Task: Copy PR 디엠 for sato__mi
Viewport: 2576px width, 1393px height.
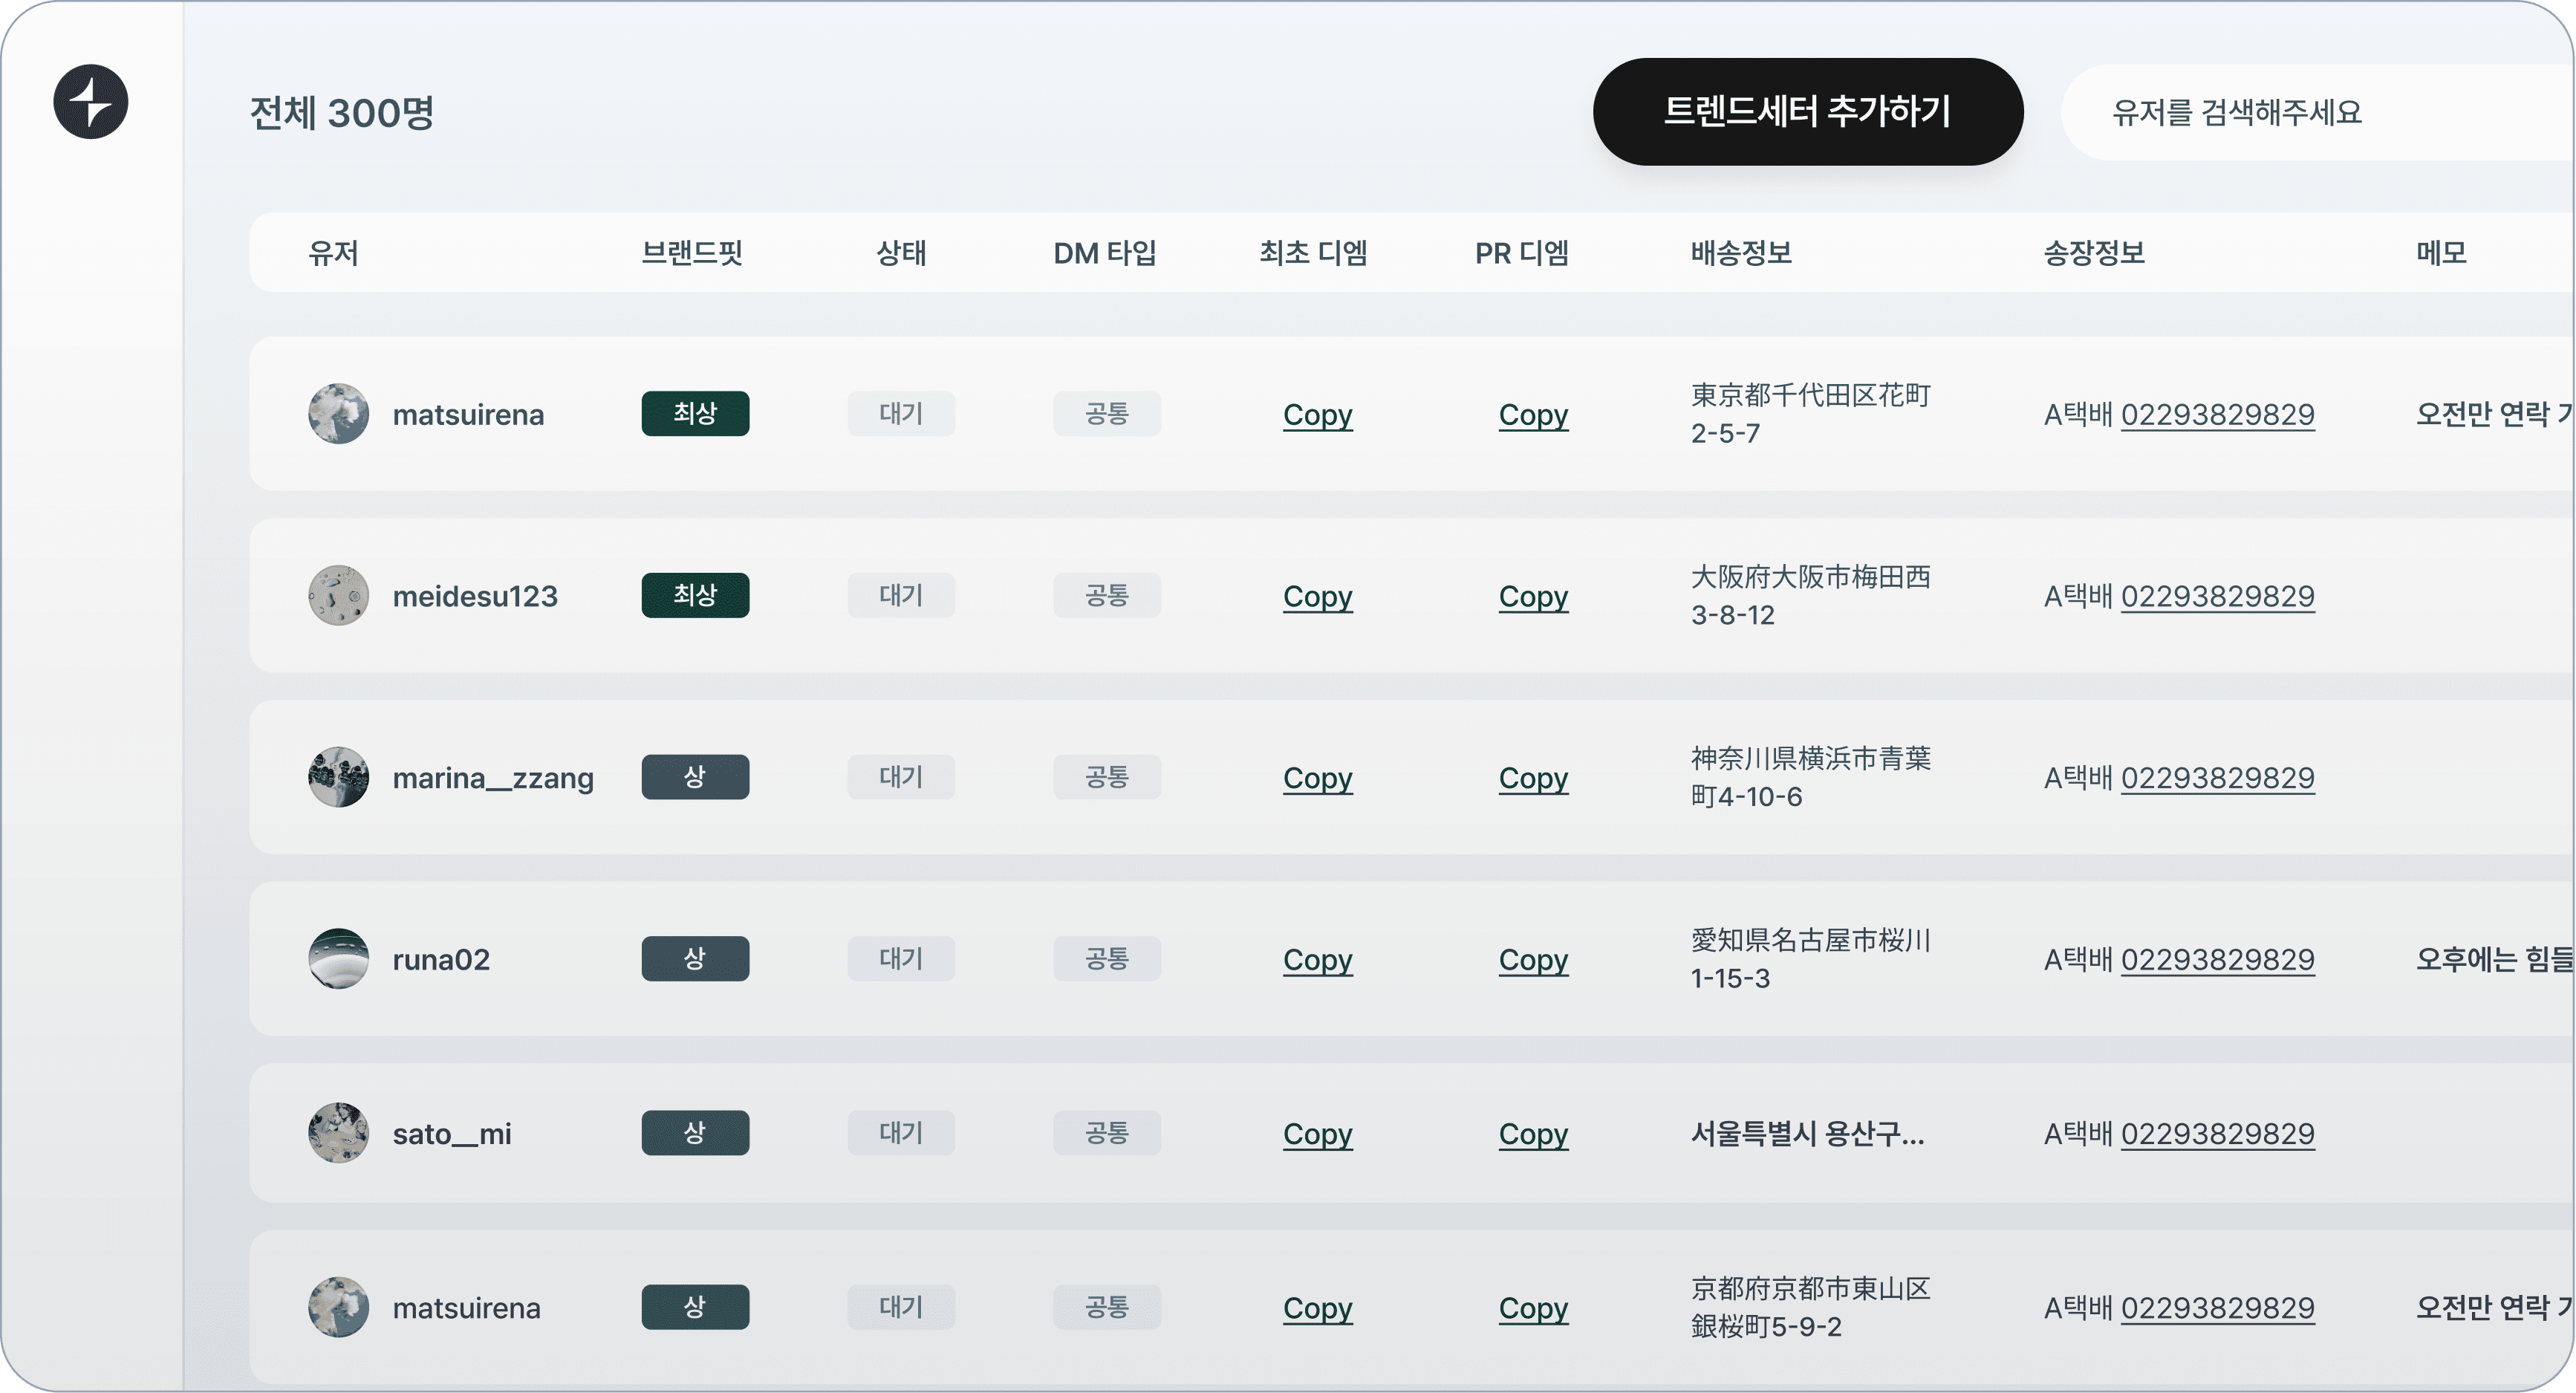Action: (1534, 1135)
